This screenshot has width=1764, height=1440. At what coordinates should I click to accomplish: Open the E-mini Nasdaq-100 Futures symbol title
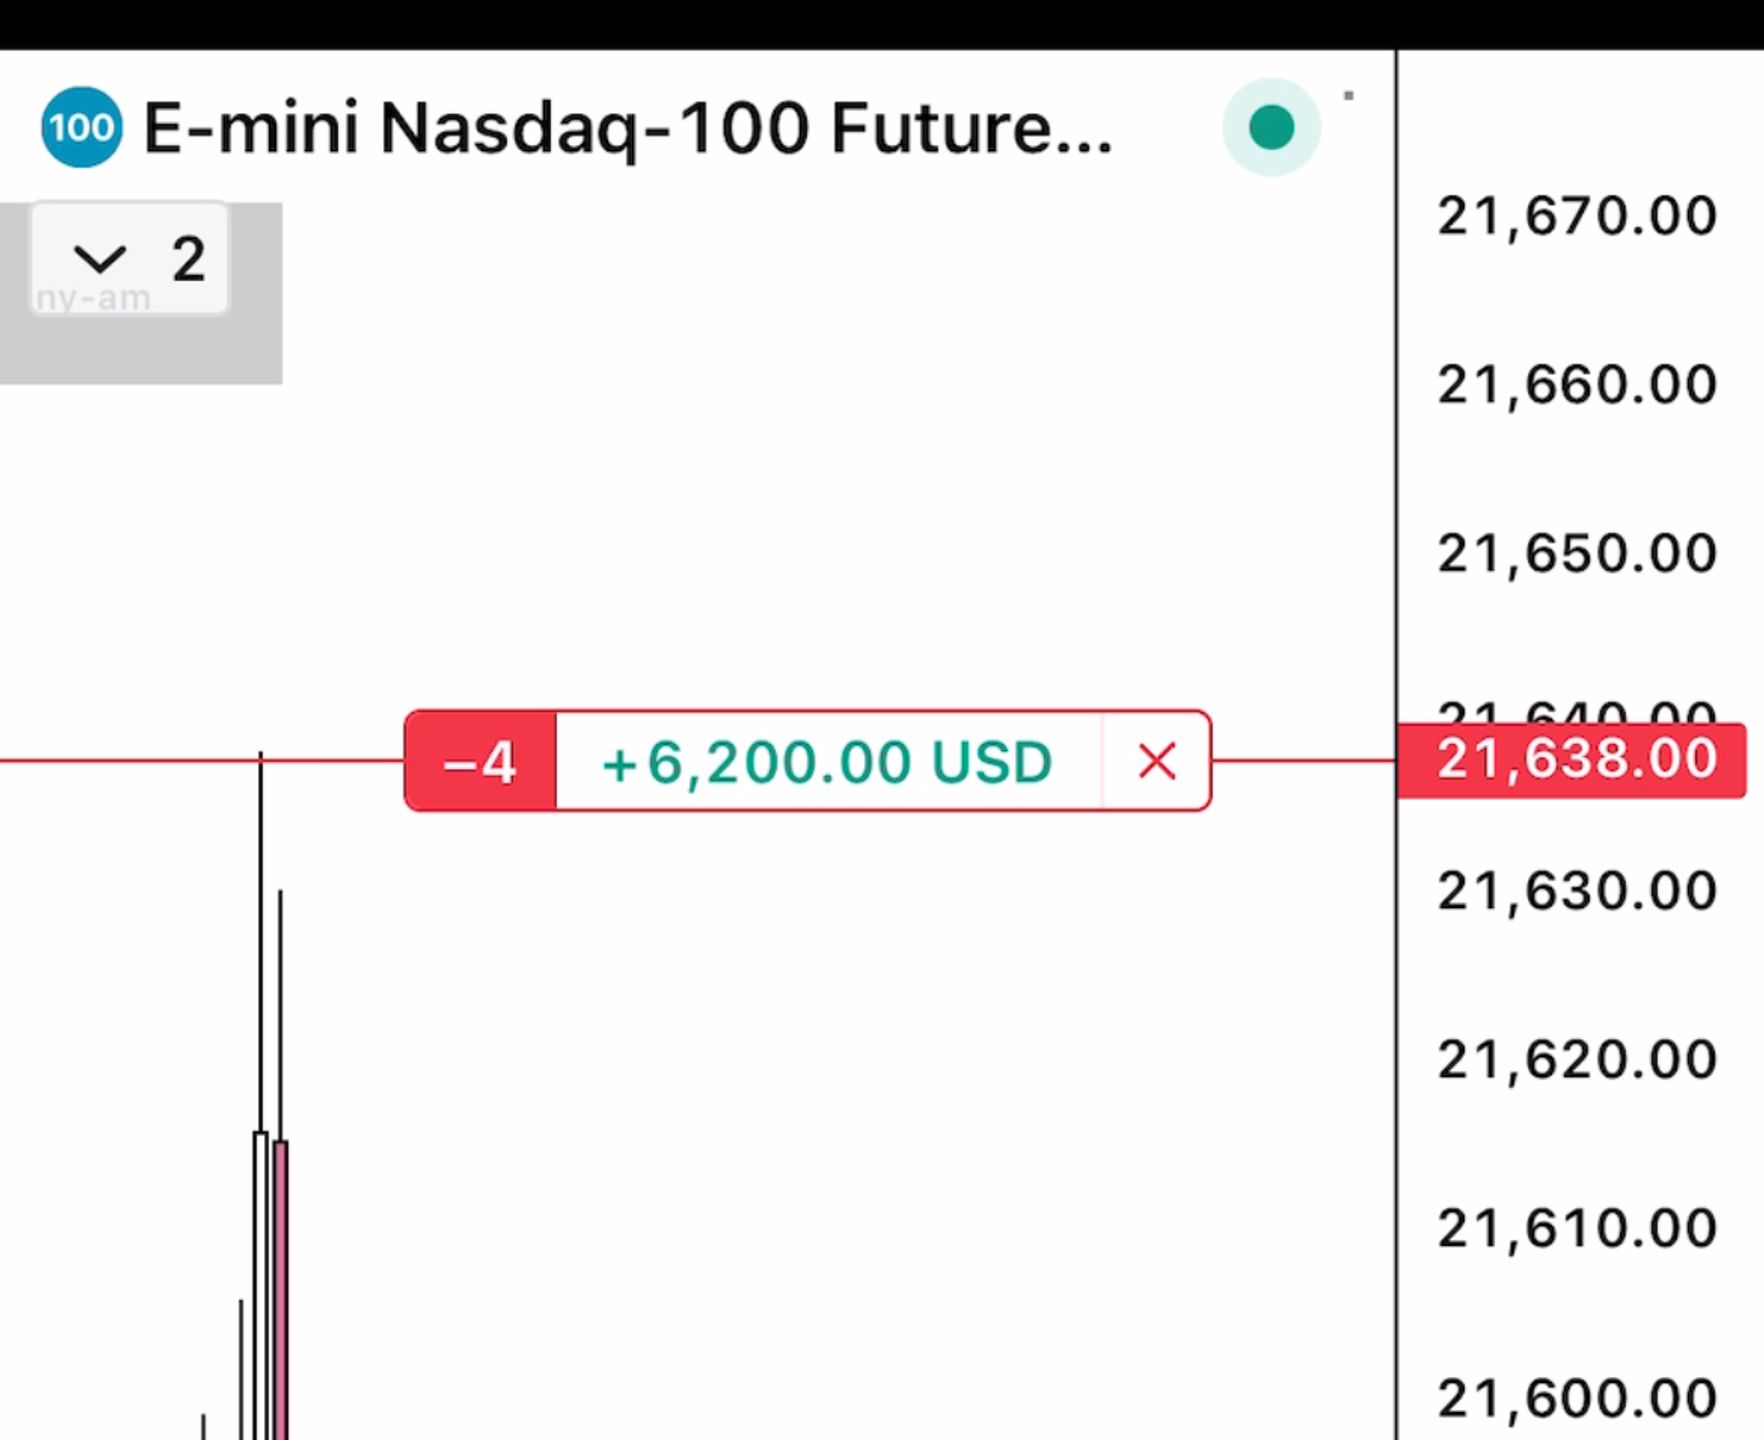click(628, 130)
